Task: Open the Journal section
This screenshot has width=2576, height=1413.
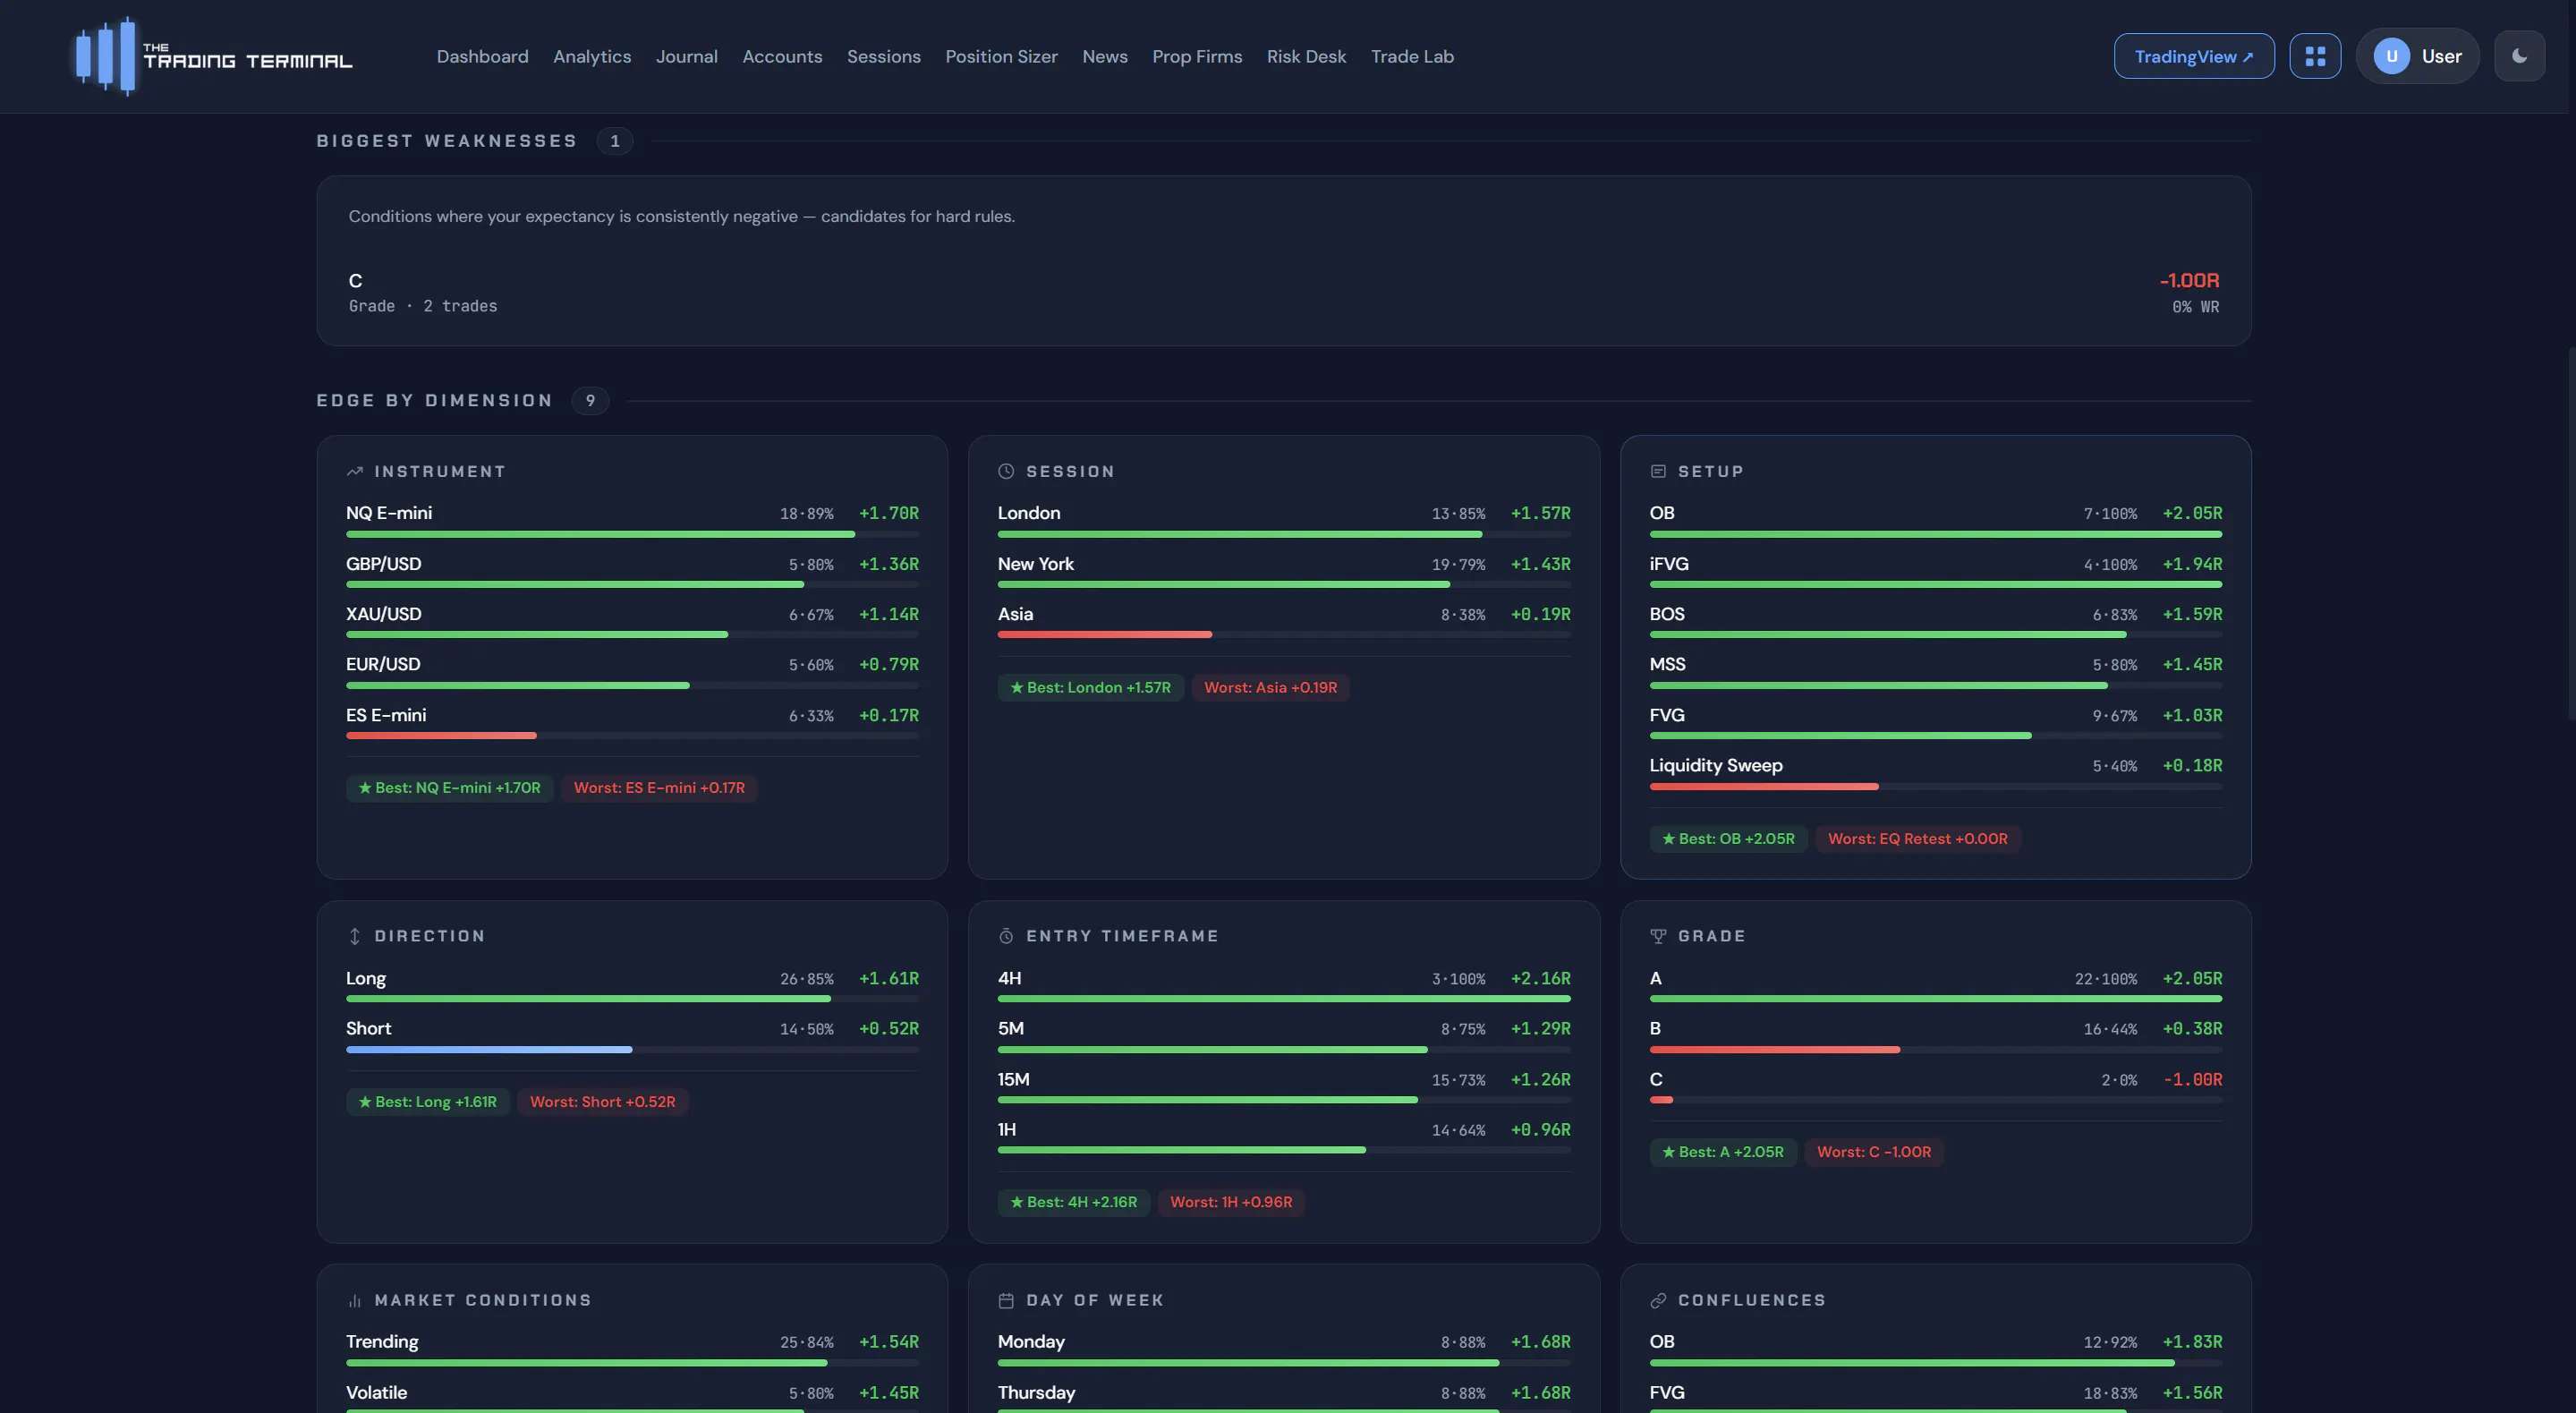Action: click(687, 56)
